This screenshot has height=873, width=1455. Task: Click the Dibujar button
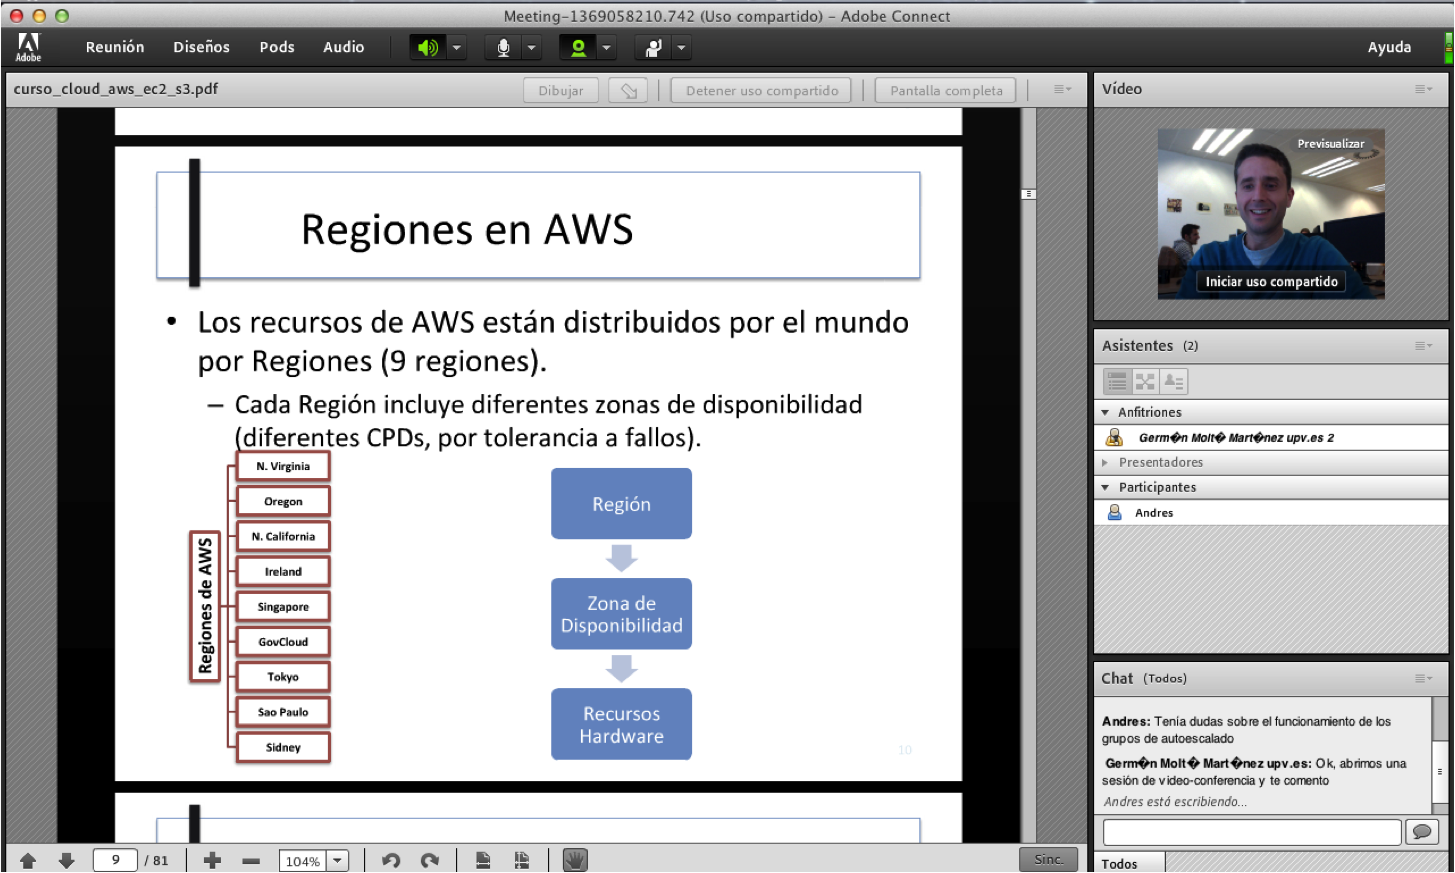pyautogui.click(x=561, y=90)
